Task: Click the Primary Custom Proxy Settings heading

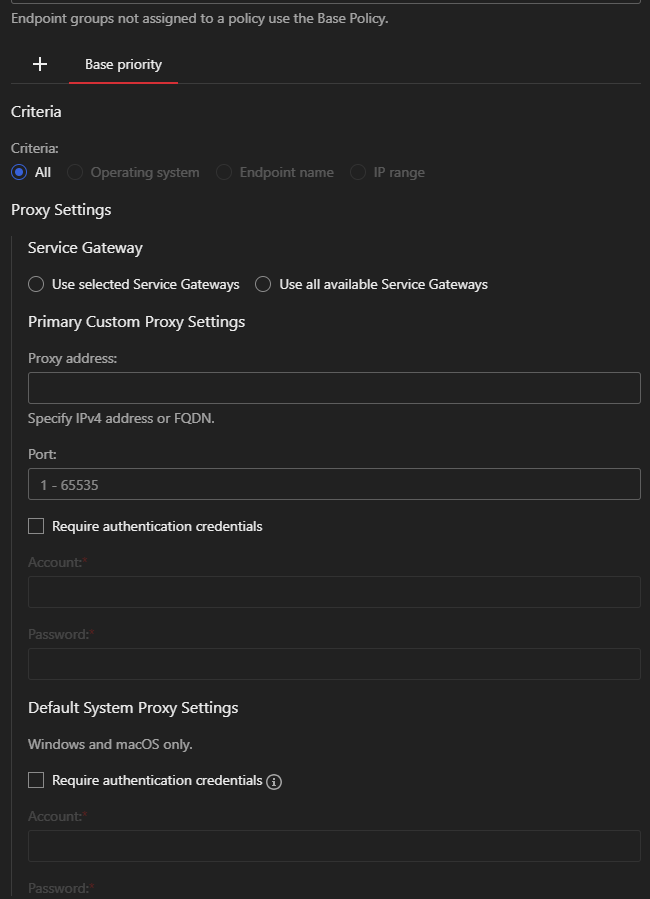Action: pyautogui.click(x=136, y=322)
